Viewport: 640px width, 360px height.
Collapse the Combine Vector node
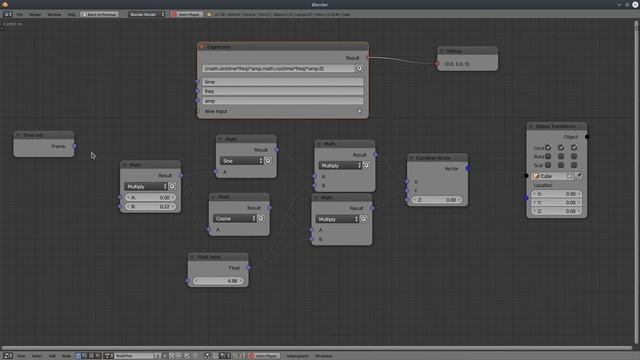point(411,158)
